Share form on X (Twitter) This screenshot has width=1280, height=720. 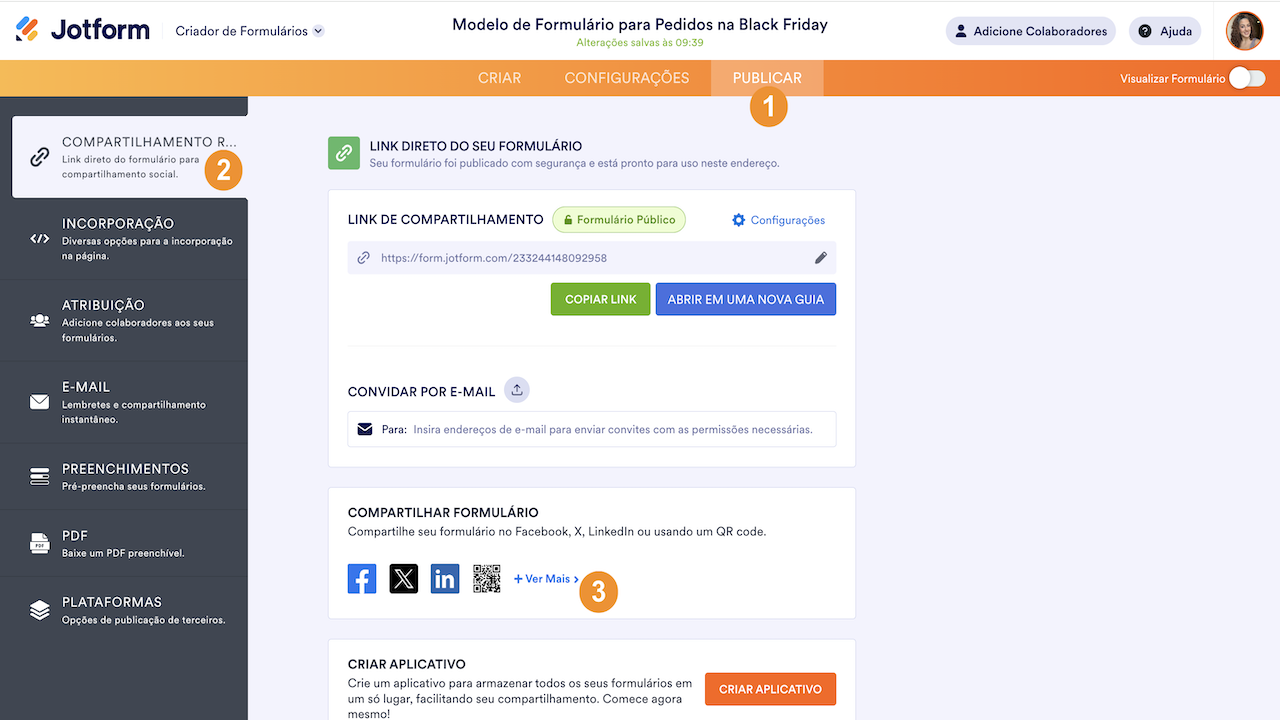coord(404,579)
